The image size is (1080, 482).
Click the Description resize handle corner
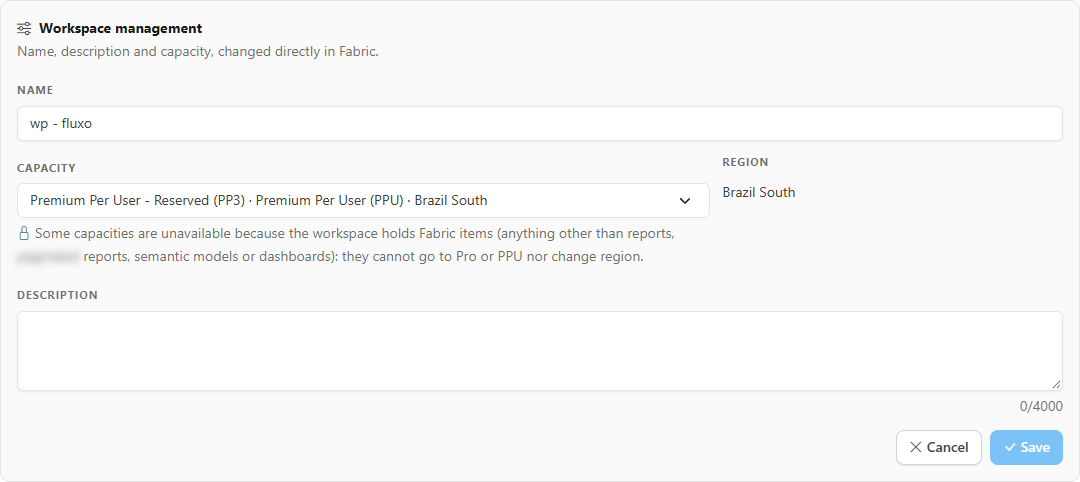(x=1057, y=385)
